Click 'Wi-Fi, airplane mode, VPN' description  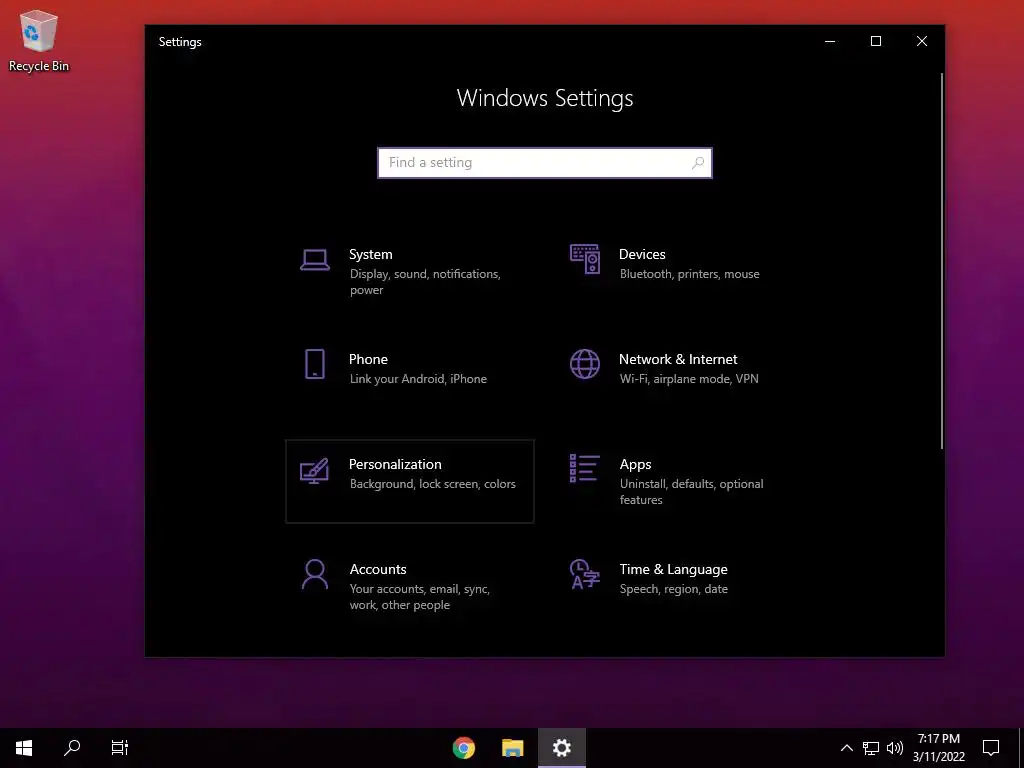[x=689, y=379]
